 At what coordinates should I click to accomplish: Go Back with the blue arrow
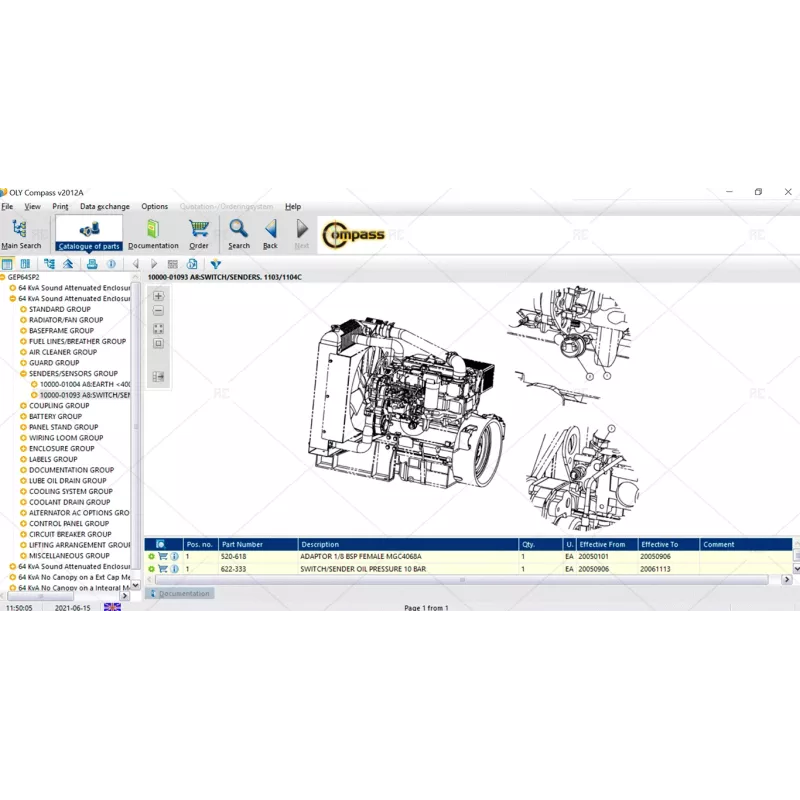pyautogui.click(x=270, y=234)
